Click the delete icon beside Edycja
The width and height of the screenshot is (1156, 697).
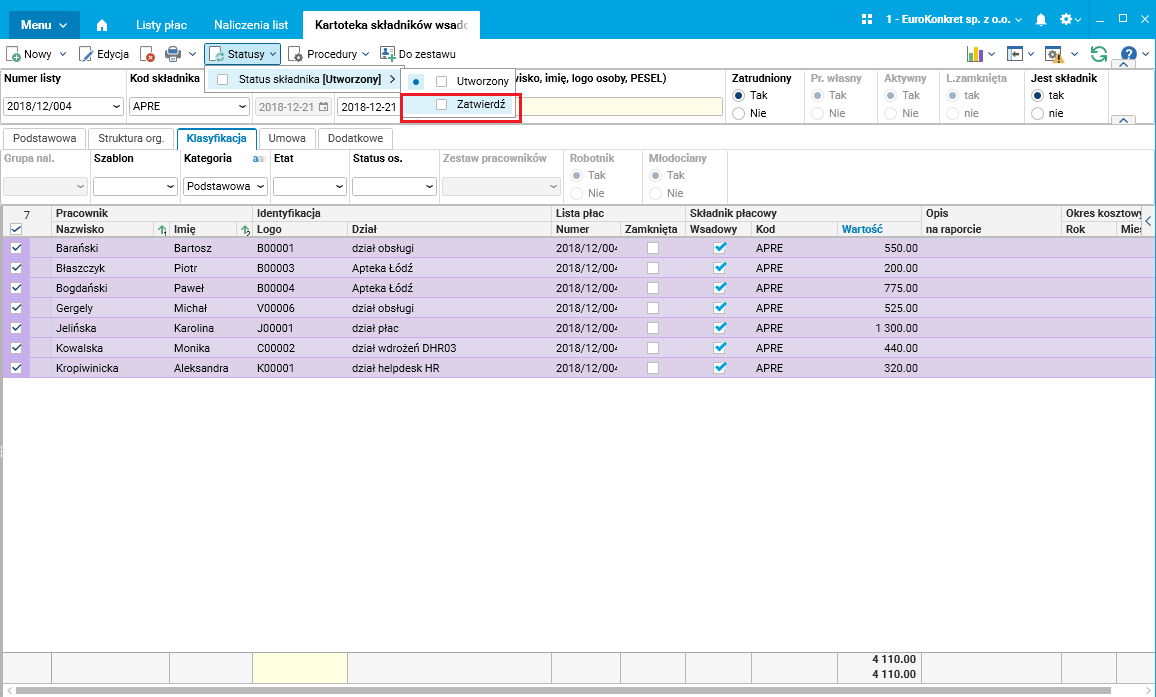pos(147,54)
